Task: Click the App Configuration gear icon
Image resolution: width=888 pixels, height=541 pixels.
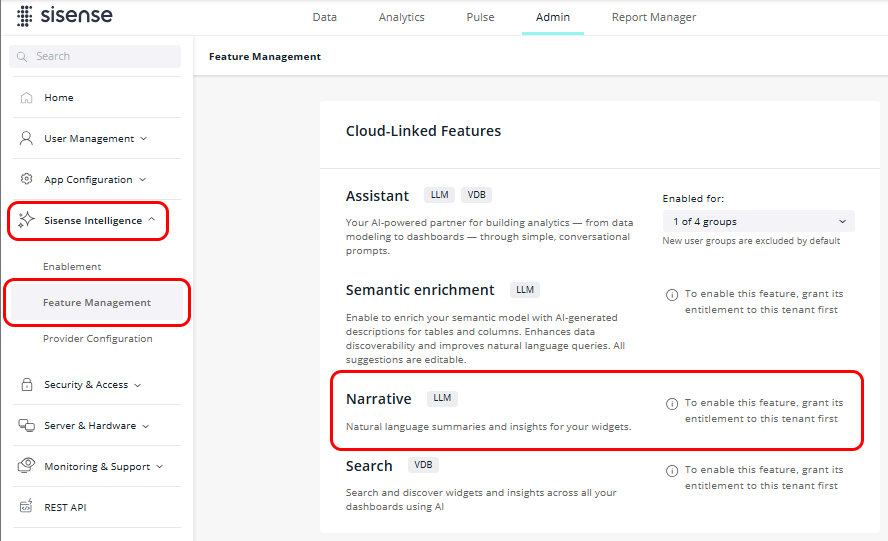Action: pyautogui.click(x=26, y=179)
